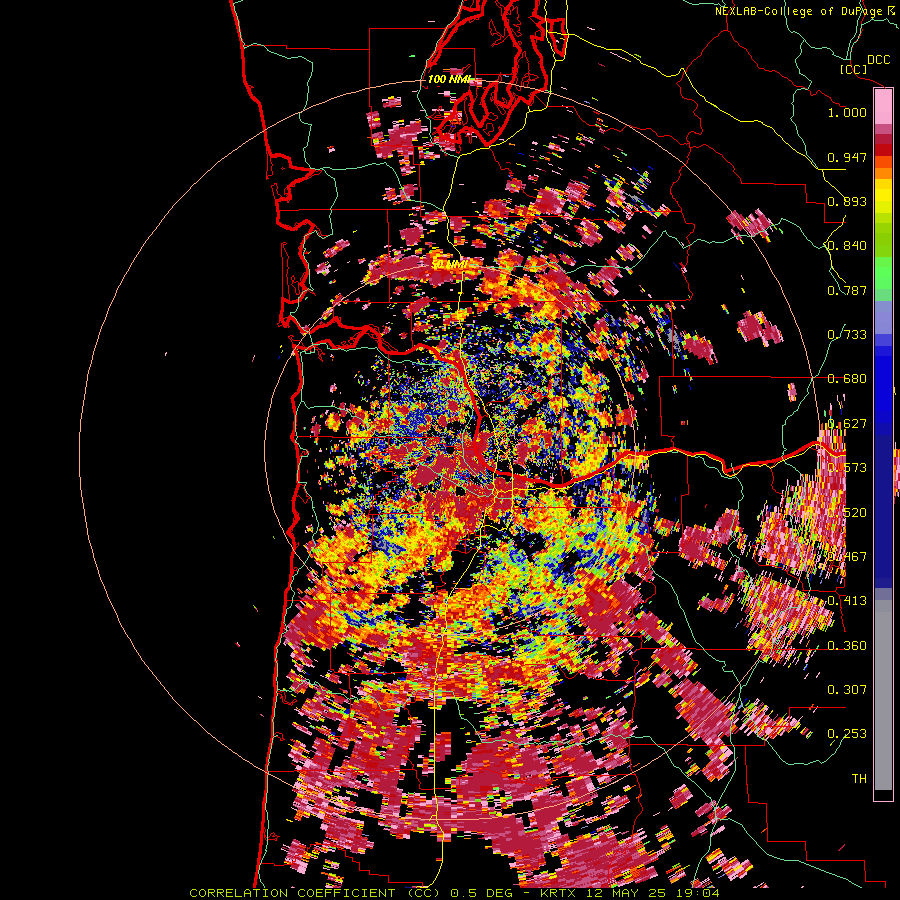
Task: Select the 0.307 value on the legend
Action: point(847,689)
